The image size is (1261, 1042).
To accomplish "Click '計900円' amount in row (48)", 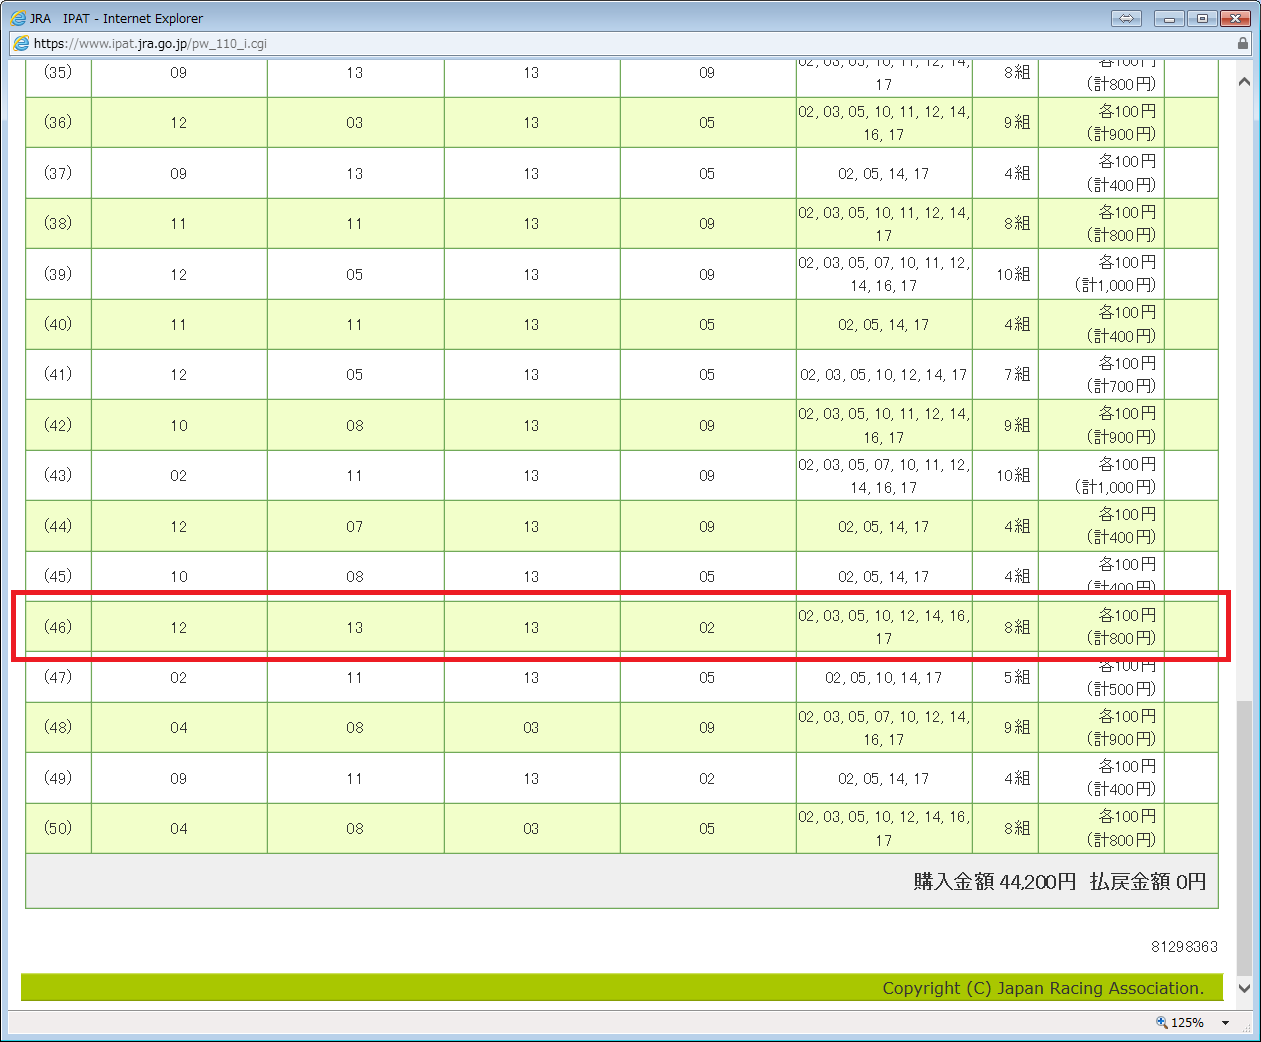I will click(1121, 739).
